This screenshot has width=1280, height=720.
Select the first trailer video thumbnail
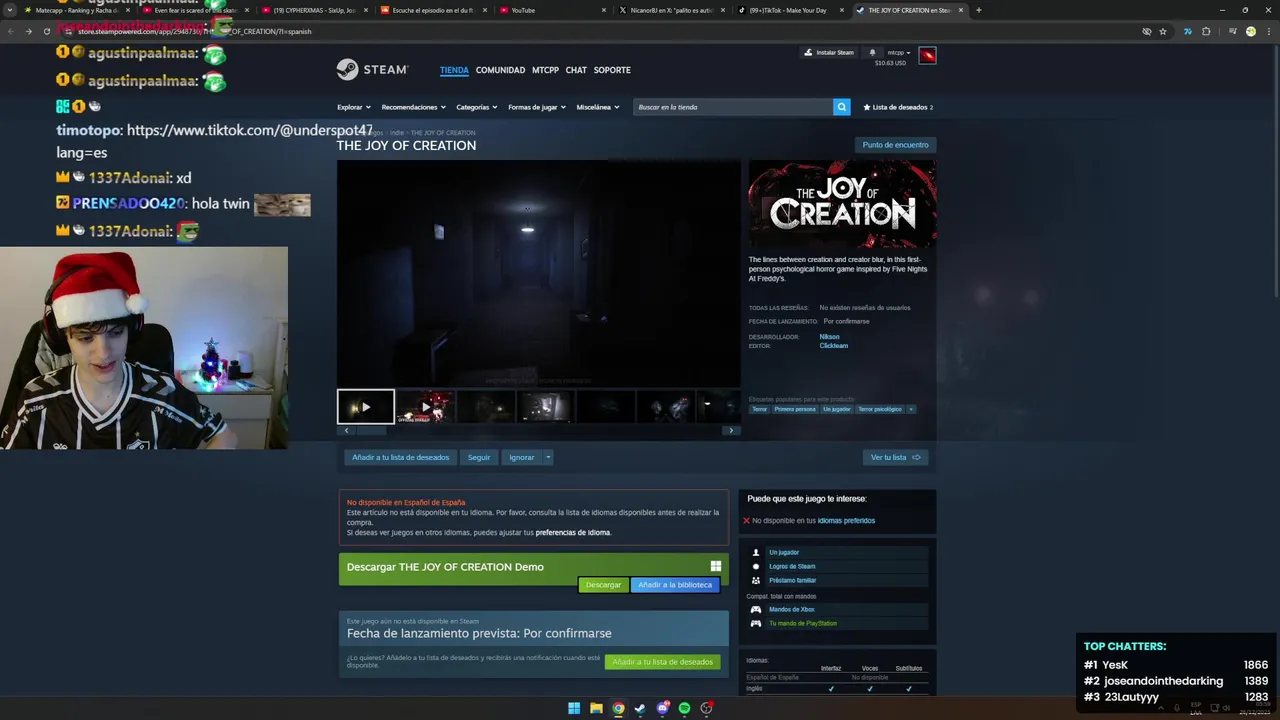click(x=365, y=407)
